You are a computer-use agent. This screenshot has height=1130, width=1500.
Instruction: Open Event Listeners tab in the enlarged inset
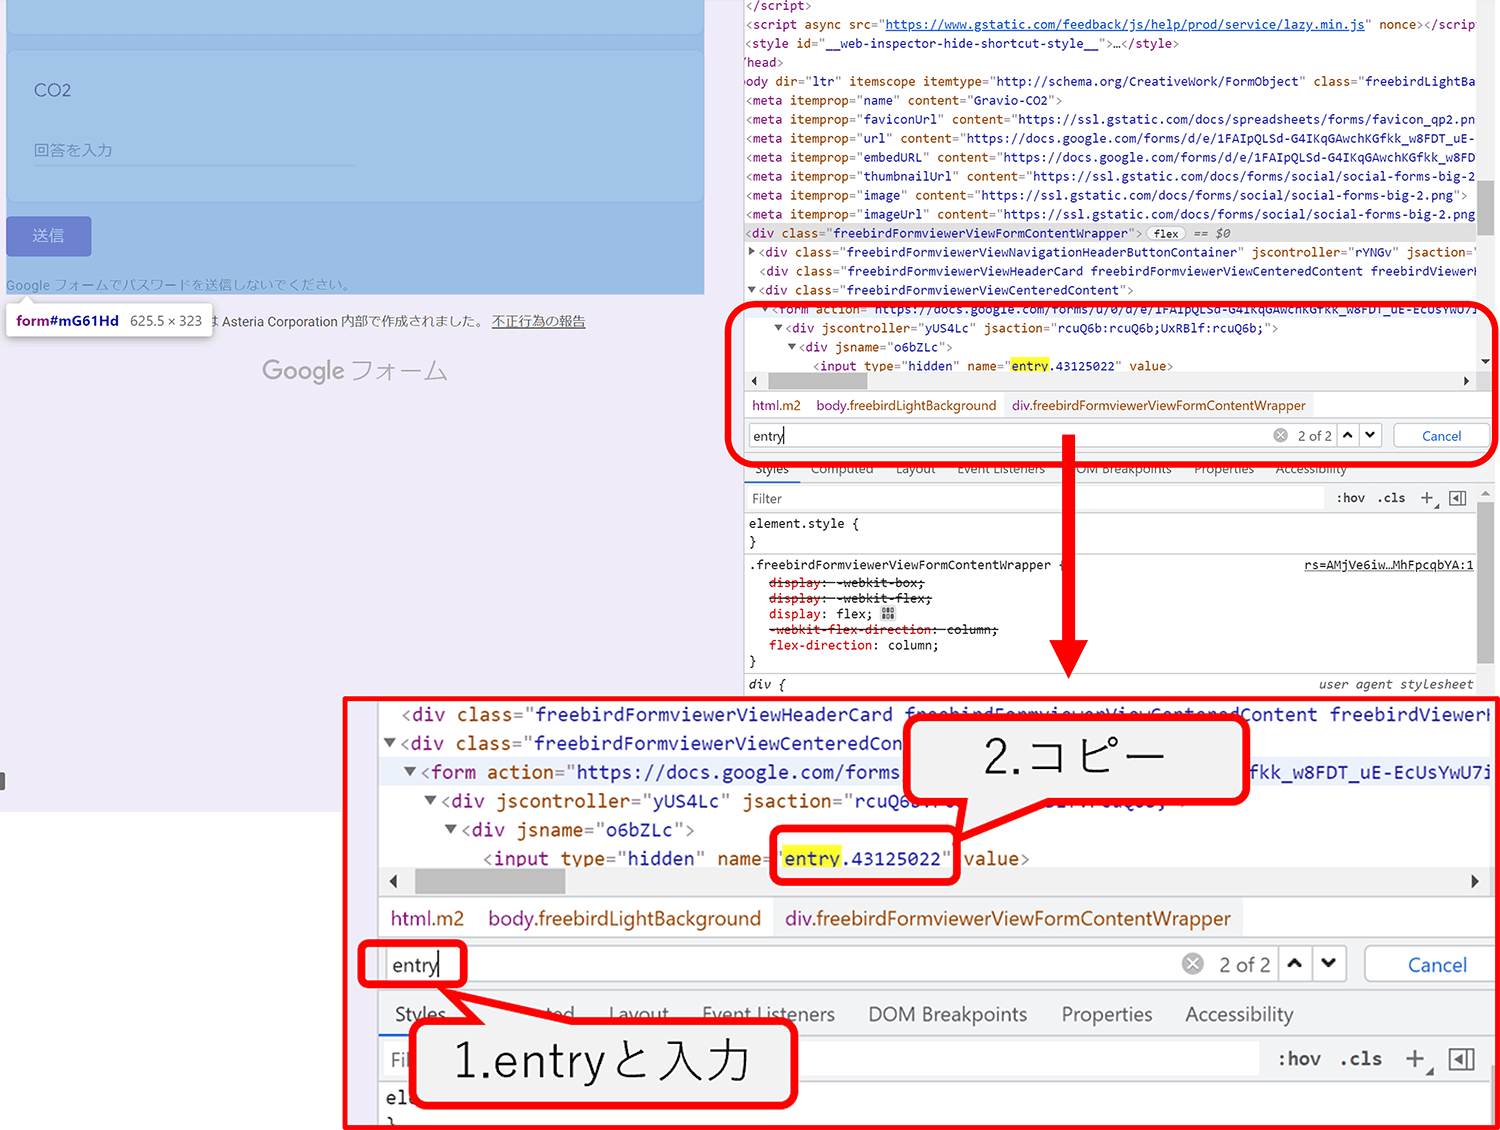pos(768,1014)
